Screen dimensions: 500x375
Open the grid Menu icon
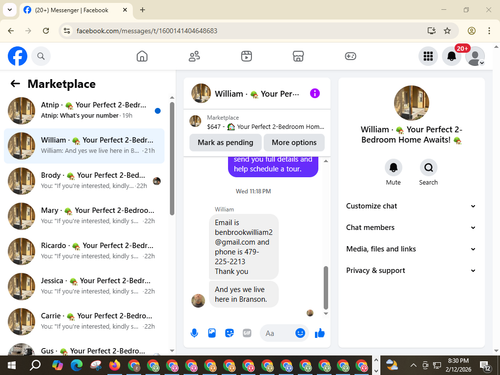coord(428,56)
